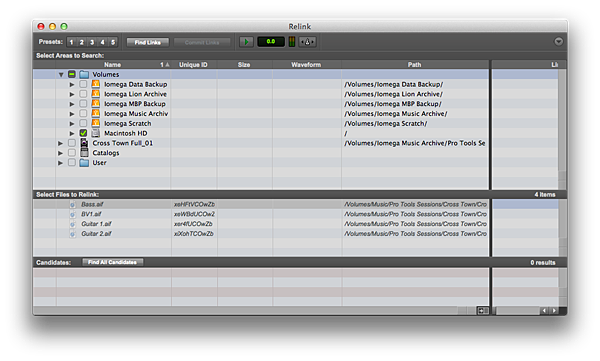Select view preset 1
The width and height of the screenshot is (600, 361).
click(x=71, y=42)
